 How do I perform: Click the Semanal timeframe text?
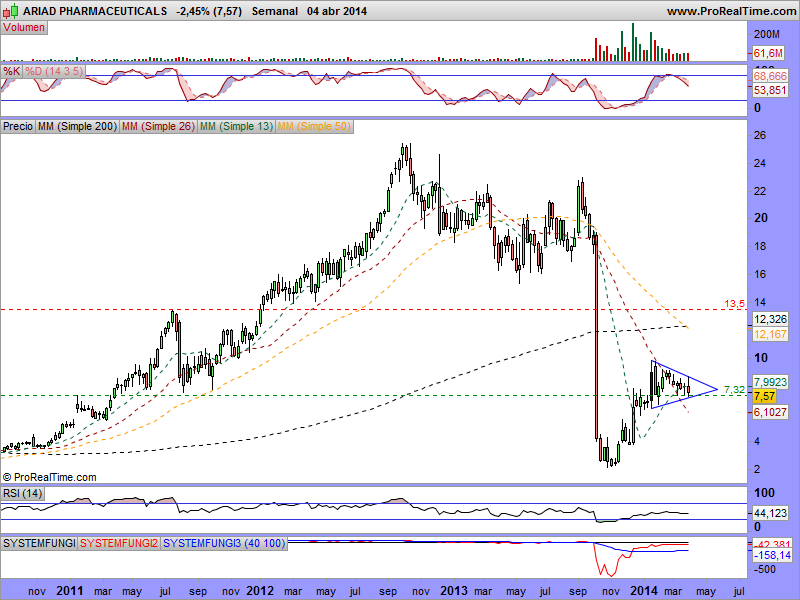(274, 11)
